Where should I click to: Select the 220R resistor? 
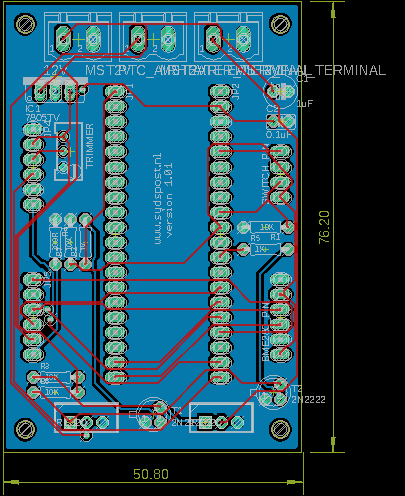[x=55, y=241]
